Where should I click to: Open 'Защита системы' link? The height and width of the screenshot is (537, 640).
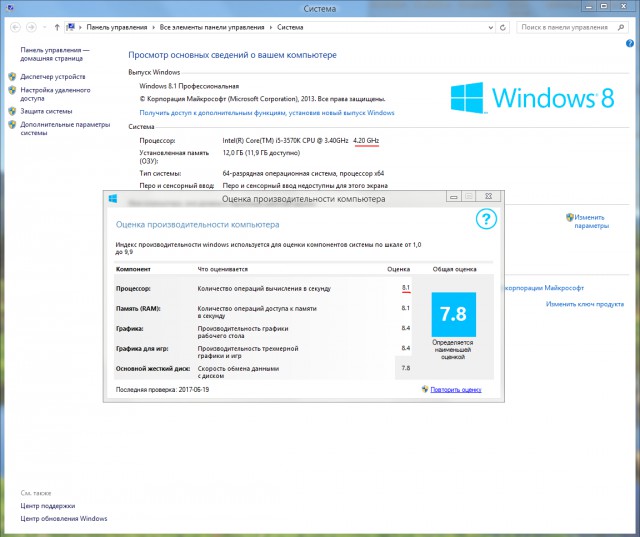click(x=46, y=111)
